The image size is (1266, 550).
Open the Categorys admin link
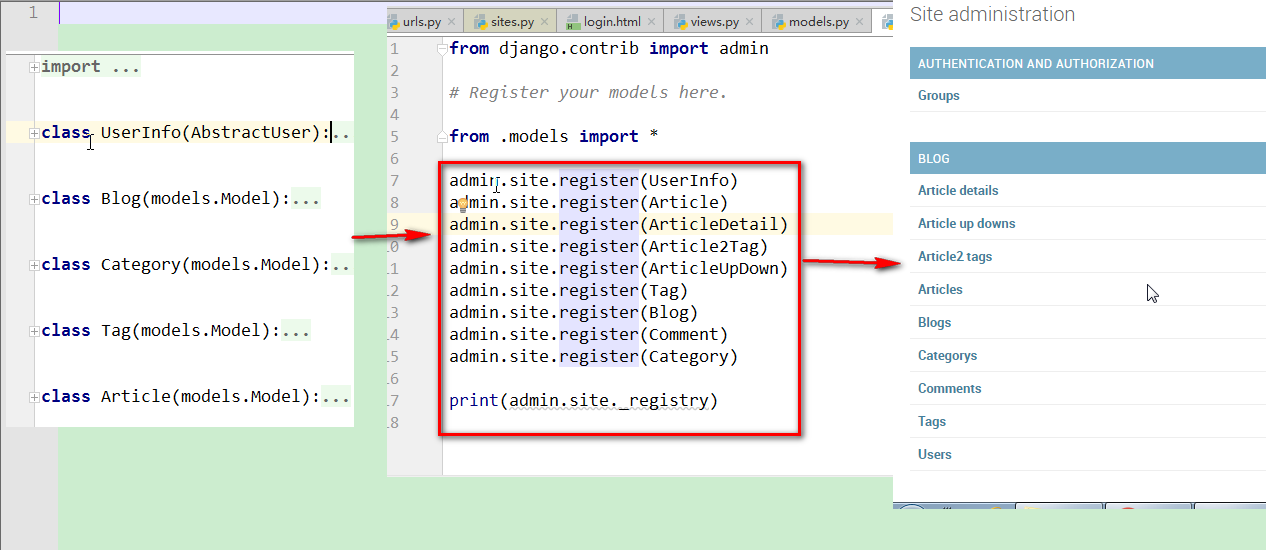[x=947, y=356]
